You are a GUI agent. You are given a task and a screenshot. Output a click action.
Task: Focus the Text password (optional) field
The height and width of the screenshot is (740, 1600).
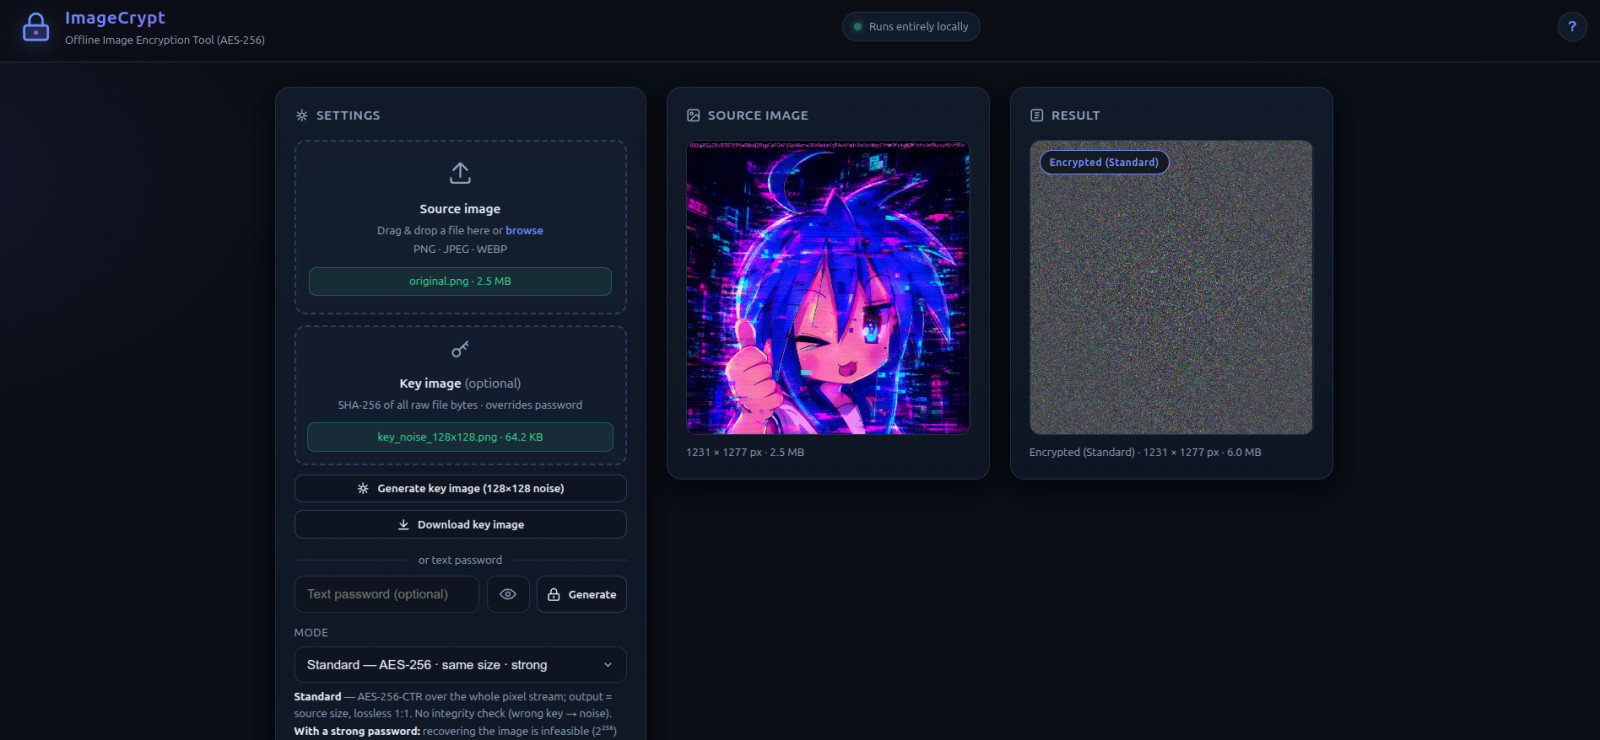coord(386,594)
